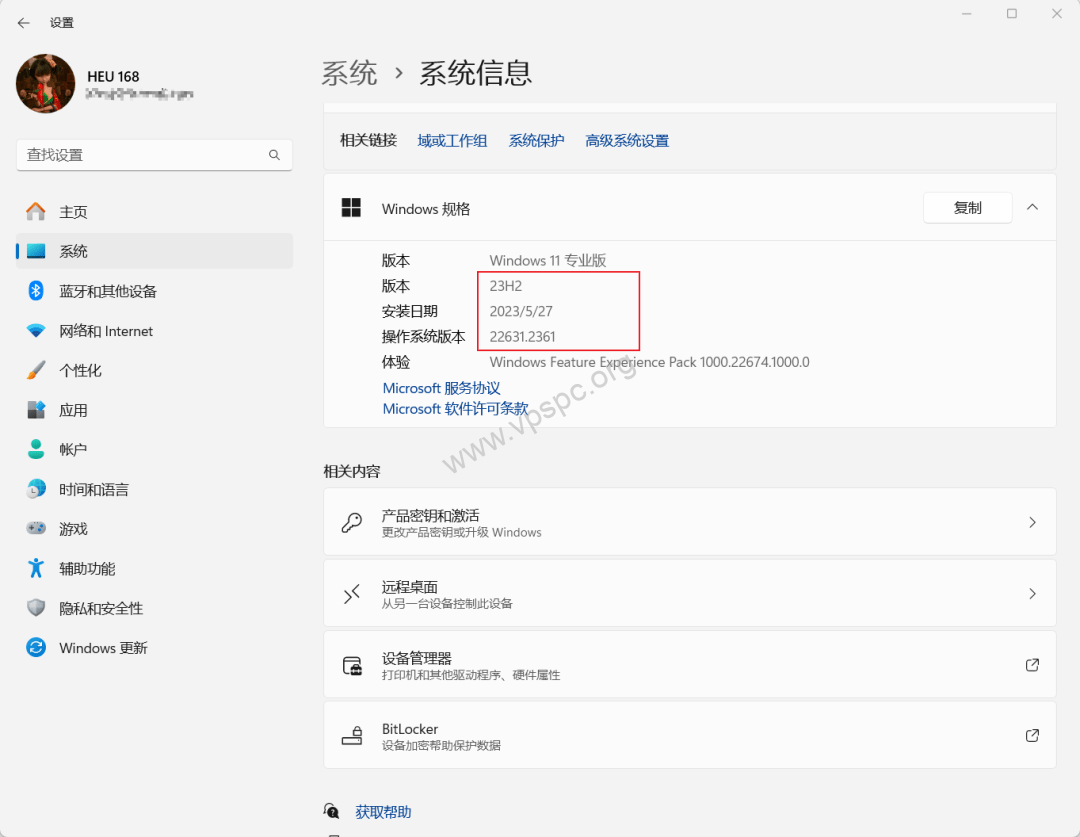Screen dimensions: 1080x837
Task: Open the shield icon for 隐私和安全性
Action: [36, 608]
